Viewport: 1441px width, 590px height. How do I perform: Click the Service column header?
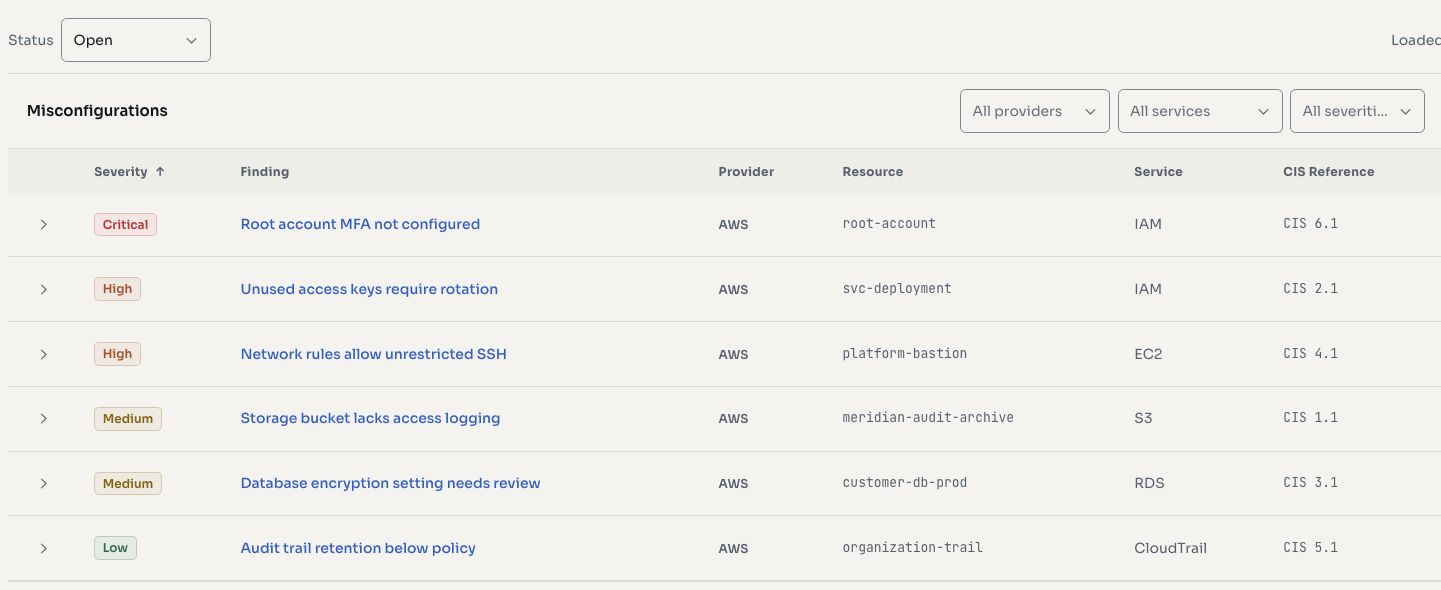click(x=1158, y=172)
